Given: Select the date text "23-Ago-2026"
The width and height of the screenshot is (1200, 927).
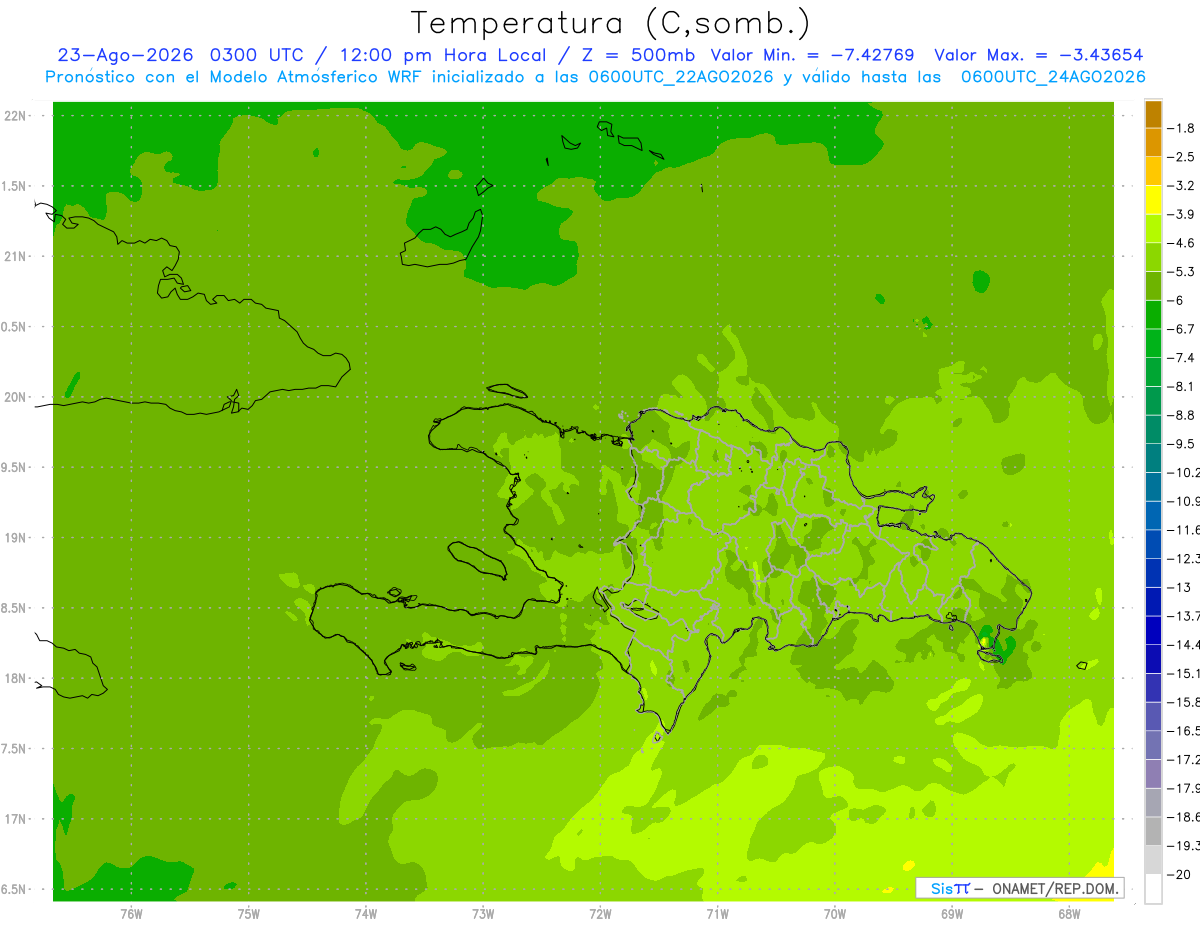Looking at the screenshot, I should point(126,55).
